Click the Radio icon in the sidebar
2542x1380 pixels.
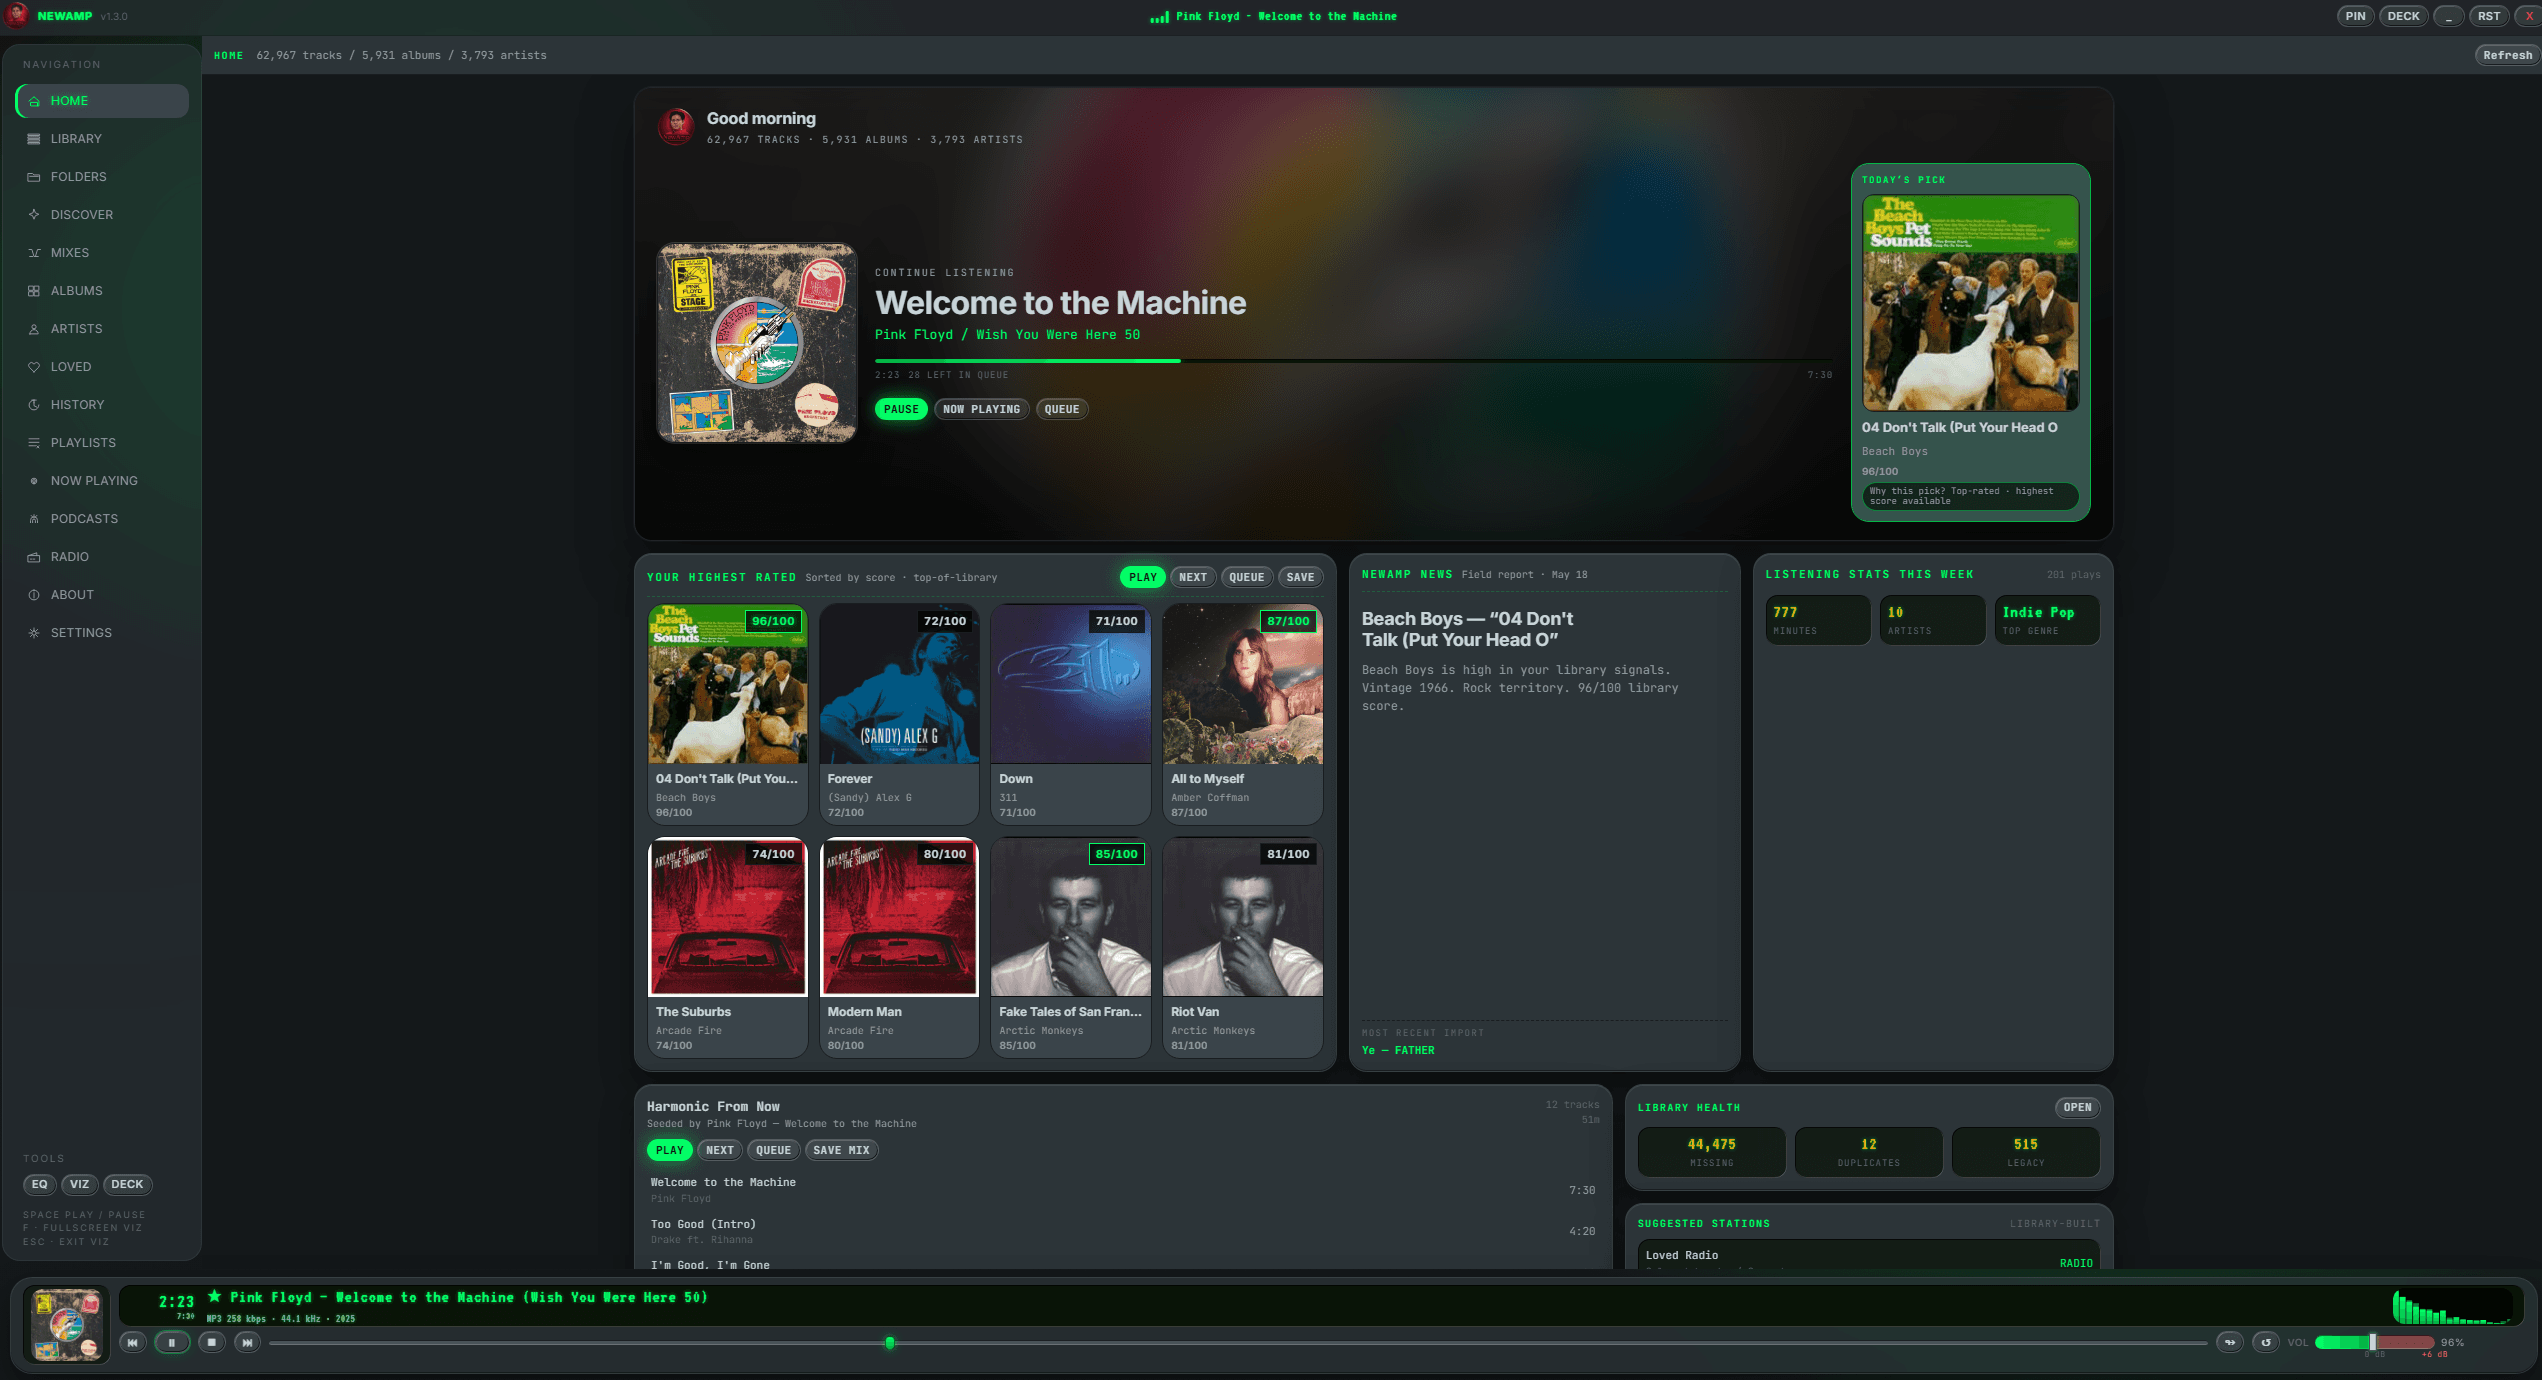[34, 557]
